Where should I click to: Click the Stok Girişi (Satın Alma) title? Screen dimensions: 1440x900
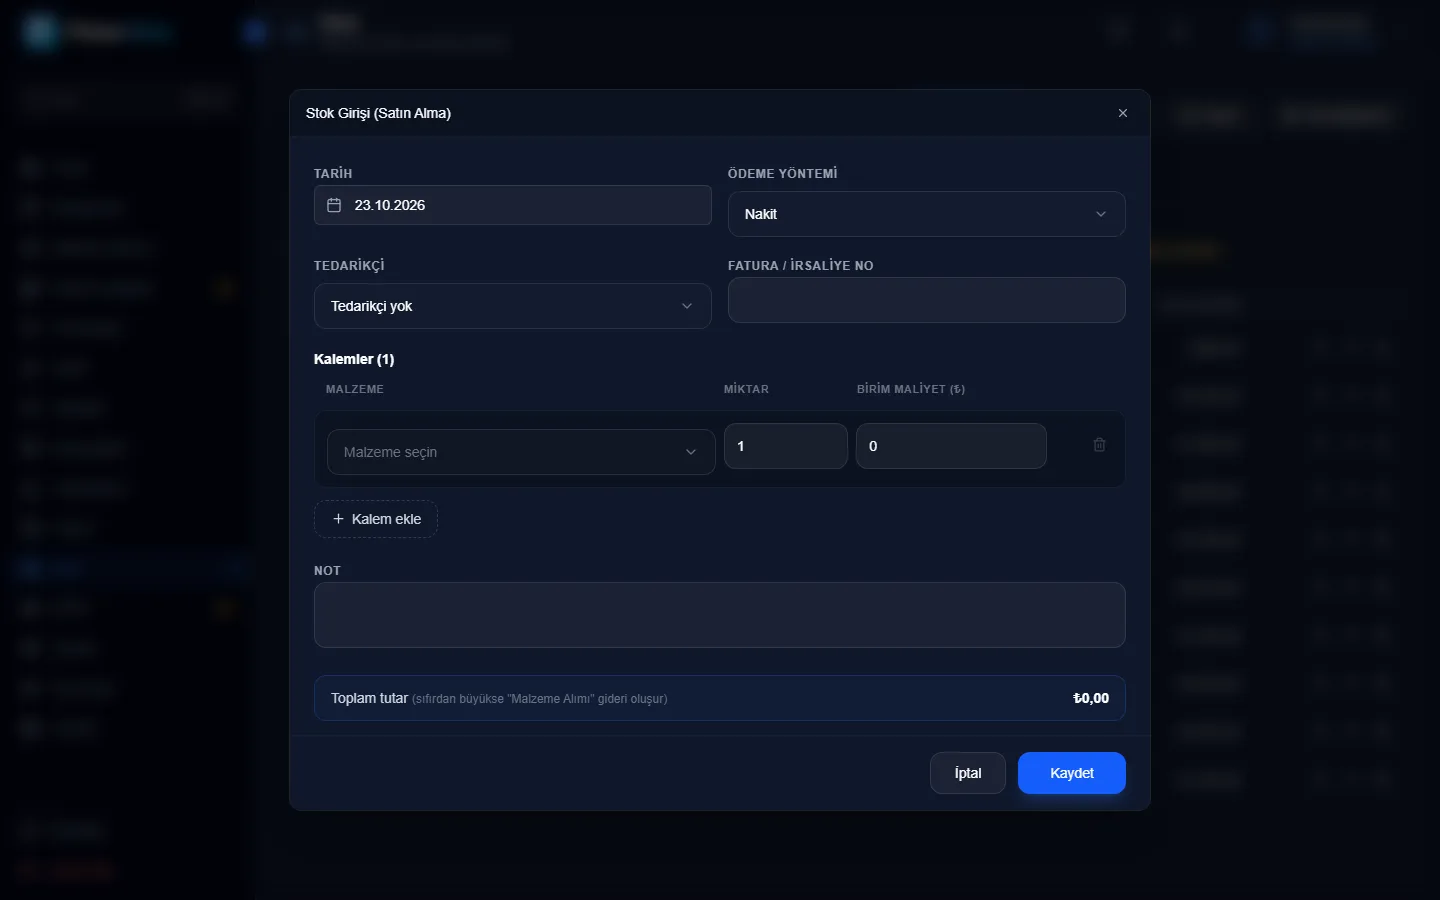click(378, 113)
